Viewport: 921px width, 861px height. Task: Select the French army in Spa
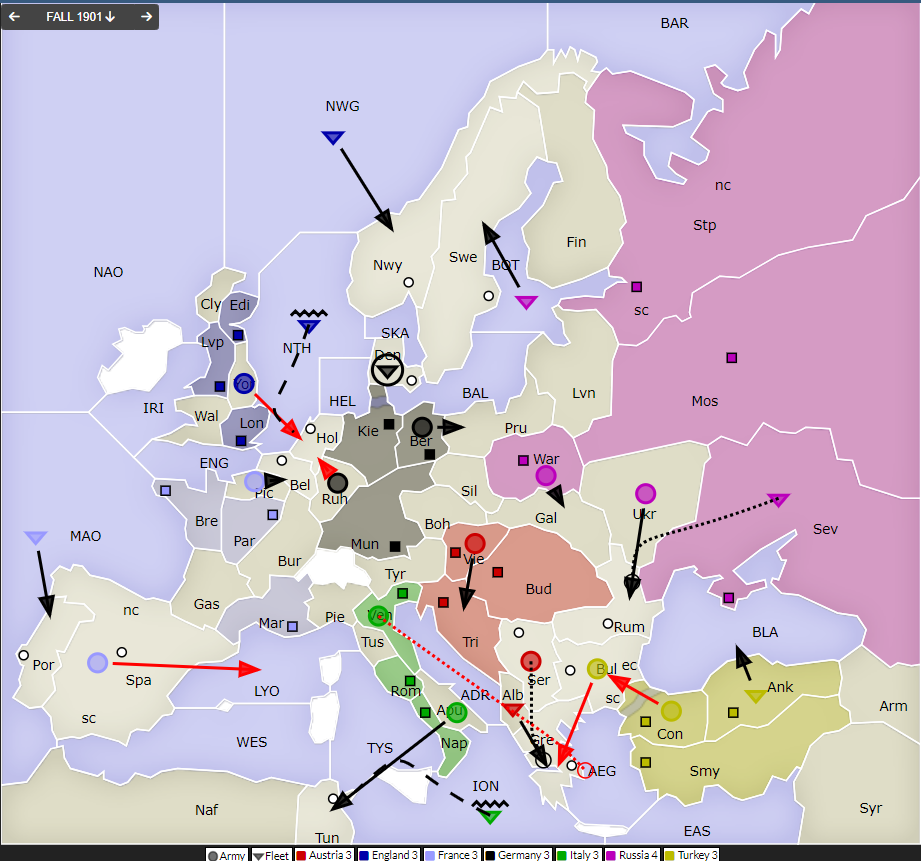[98, 662]
